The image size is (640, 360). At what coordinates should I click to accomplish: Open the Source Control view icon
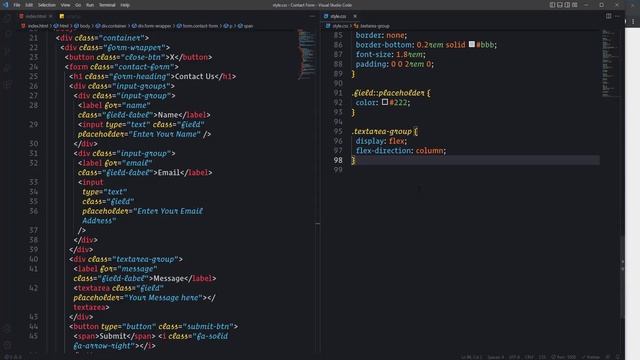(x=7, y=51)
